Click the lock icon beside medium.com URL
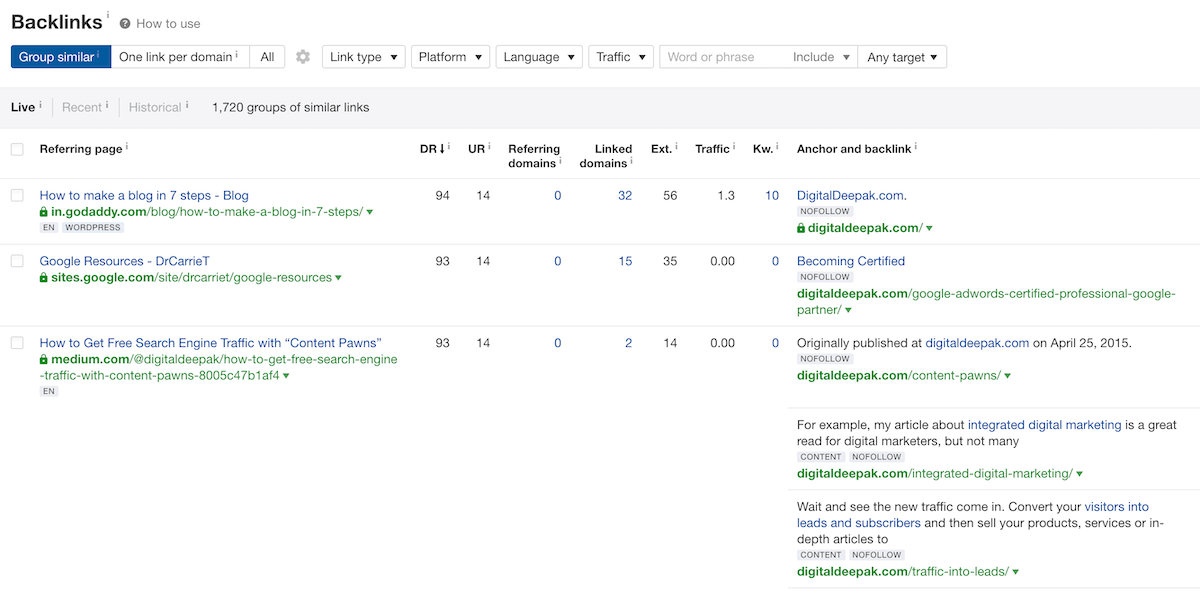The height and width of the screenshot is (591, 1200). 44,360
